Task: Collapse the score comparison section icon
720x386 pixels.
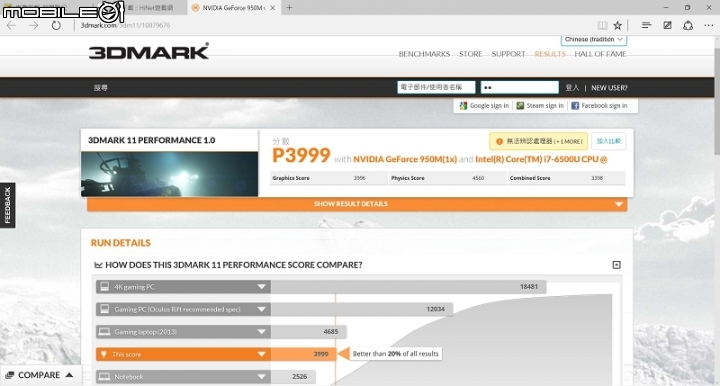Action: click(x=617, y=265)
